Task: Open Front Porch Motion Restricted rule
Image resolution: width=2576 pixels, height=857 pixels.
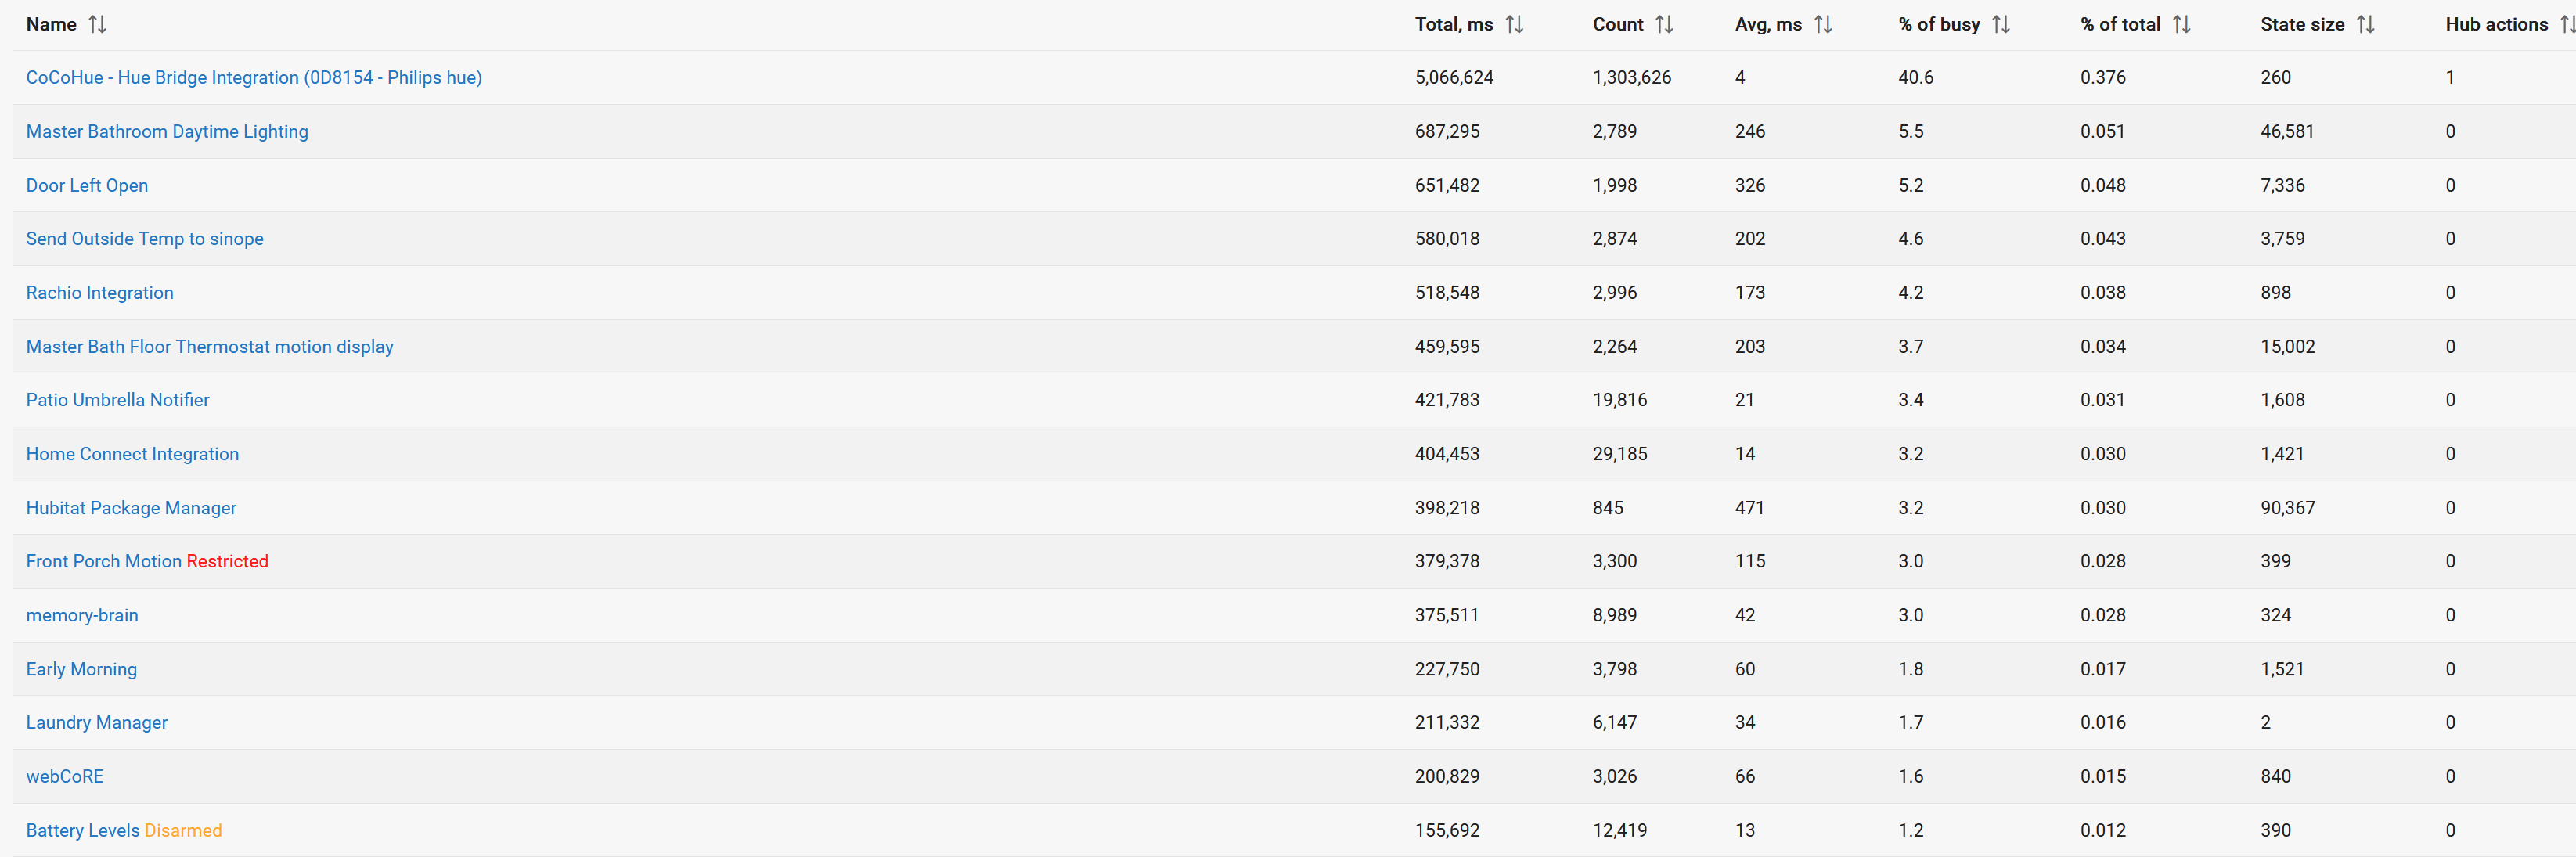Action: tap(147, 562)
